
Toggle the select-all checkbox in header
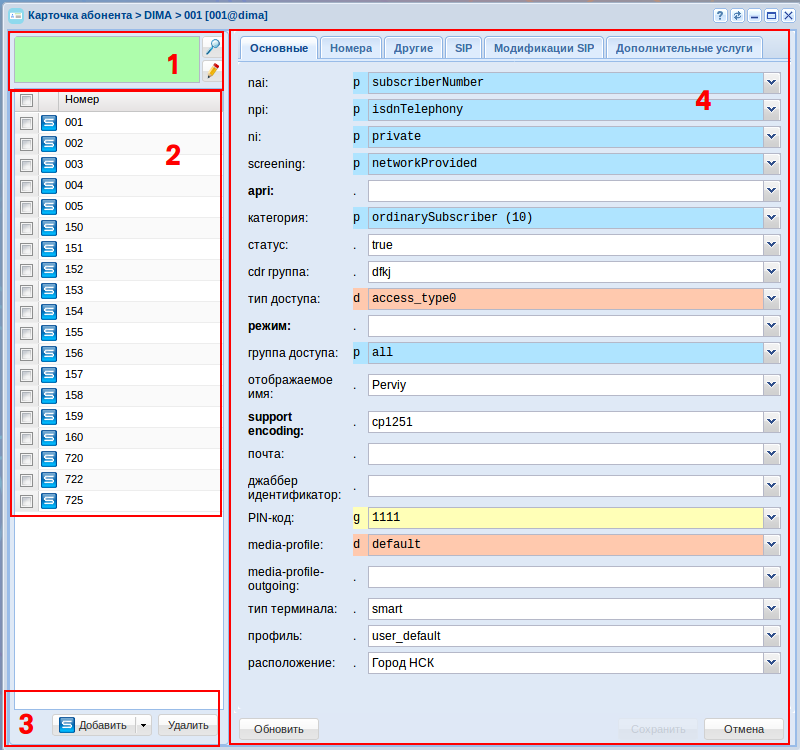click(x=26, y=100)
